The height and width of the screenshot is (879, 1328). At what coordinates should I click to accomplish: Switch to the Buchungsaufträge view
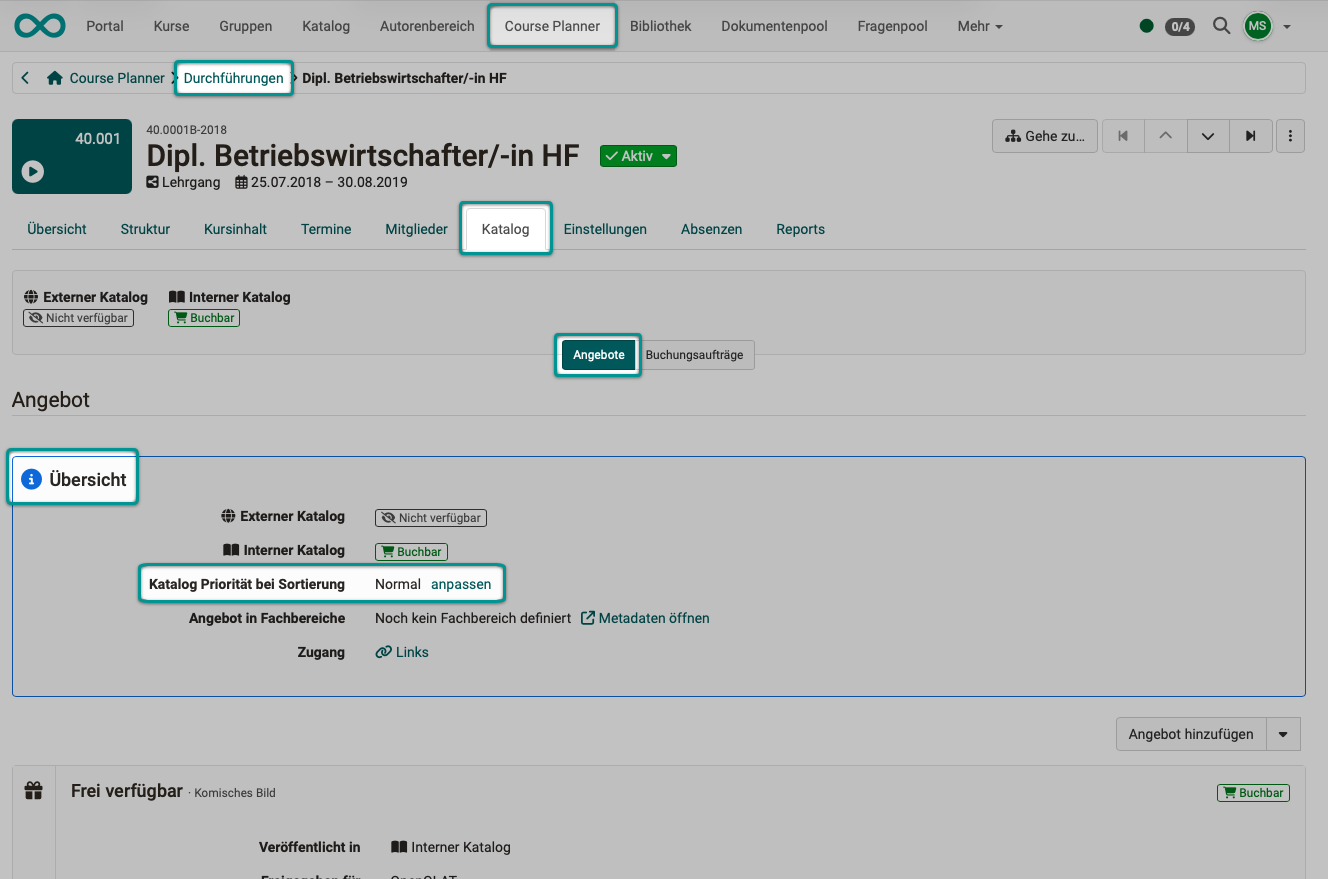(697, 355)
